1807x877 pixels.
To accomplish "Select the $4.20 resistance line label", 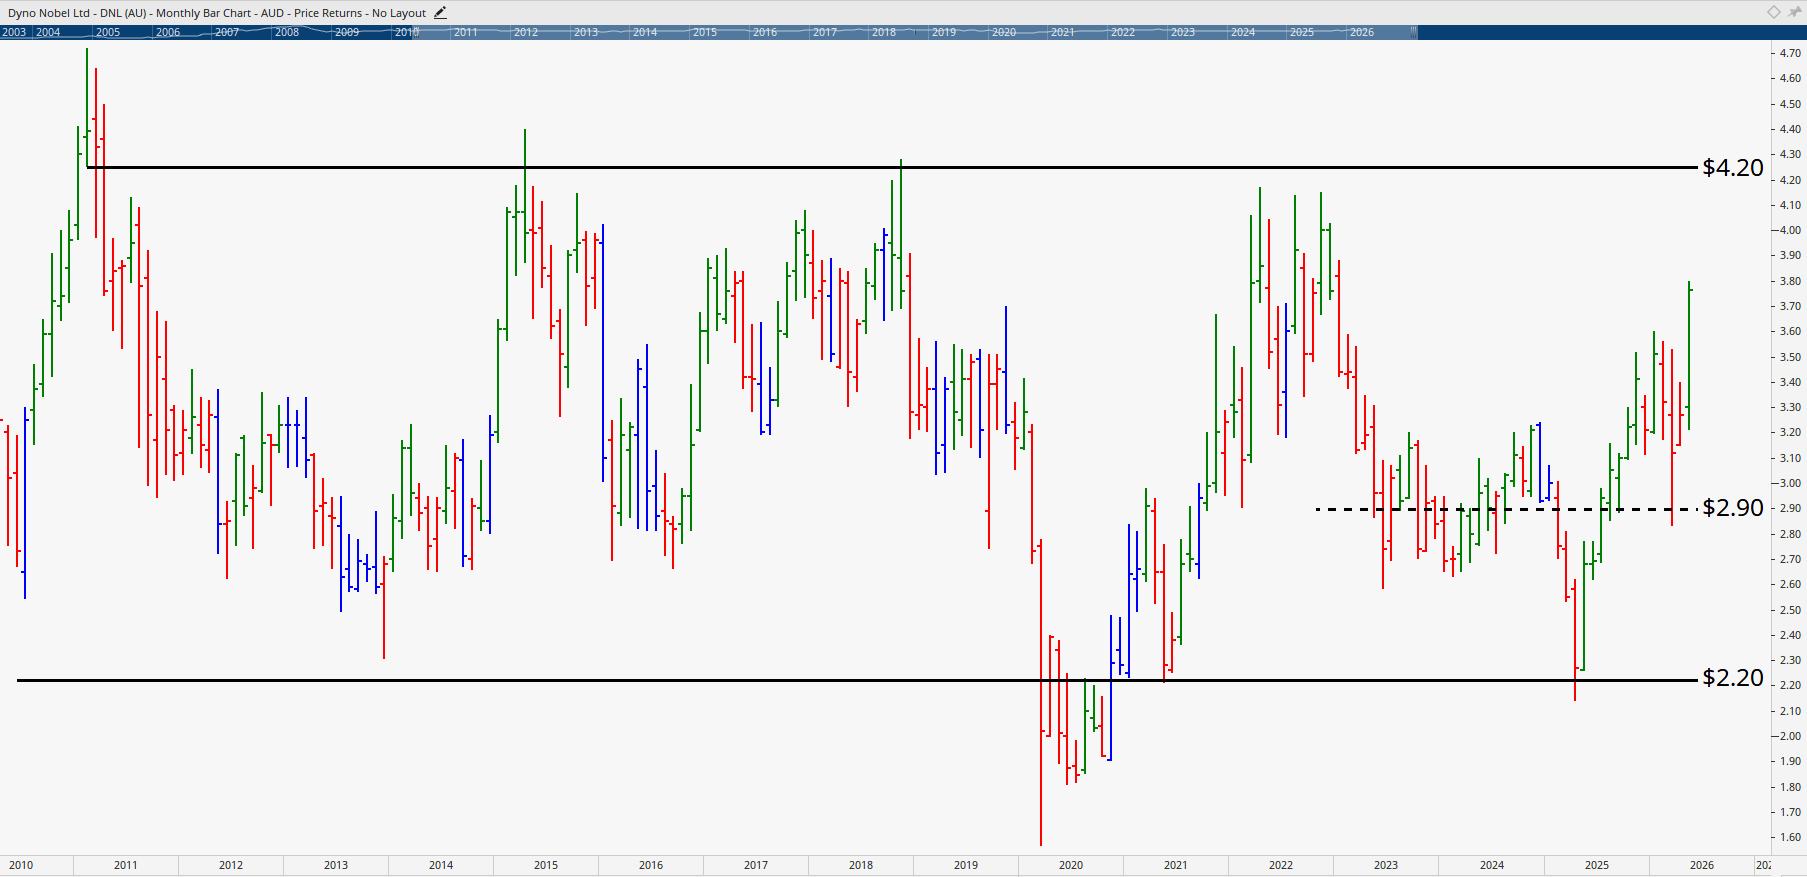I will pyautogui.click(x=1733, y=168).
